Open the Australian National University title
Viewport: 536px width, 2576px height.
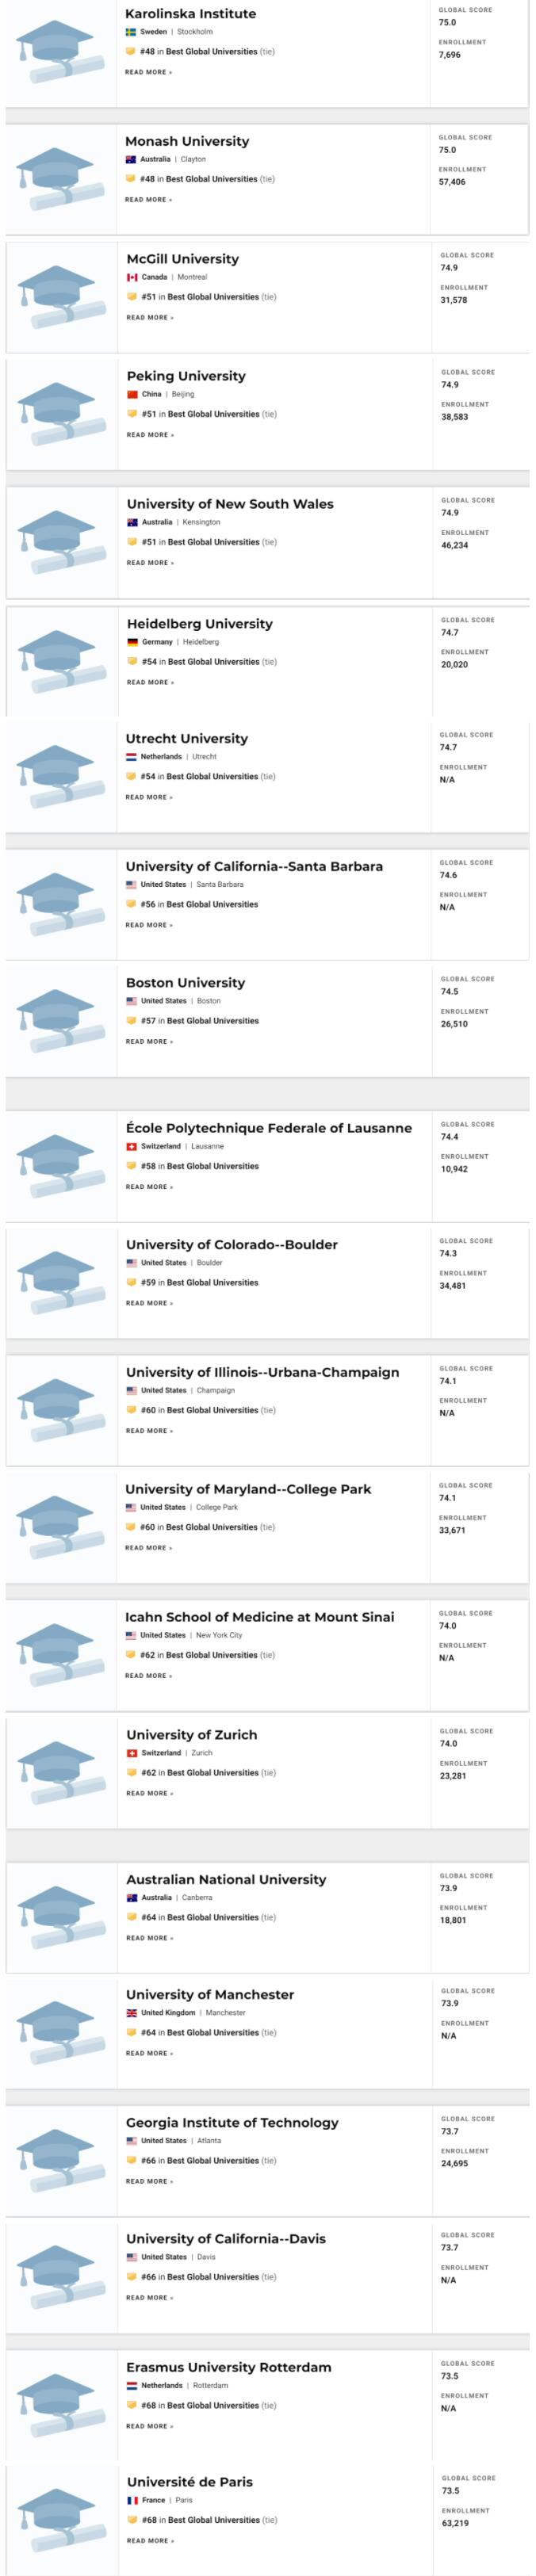pyautogui.click(x=226, y=1880)
